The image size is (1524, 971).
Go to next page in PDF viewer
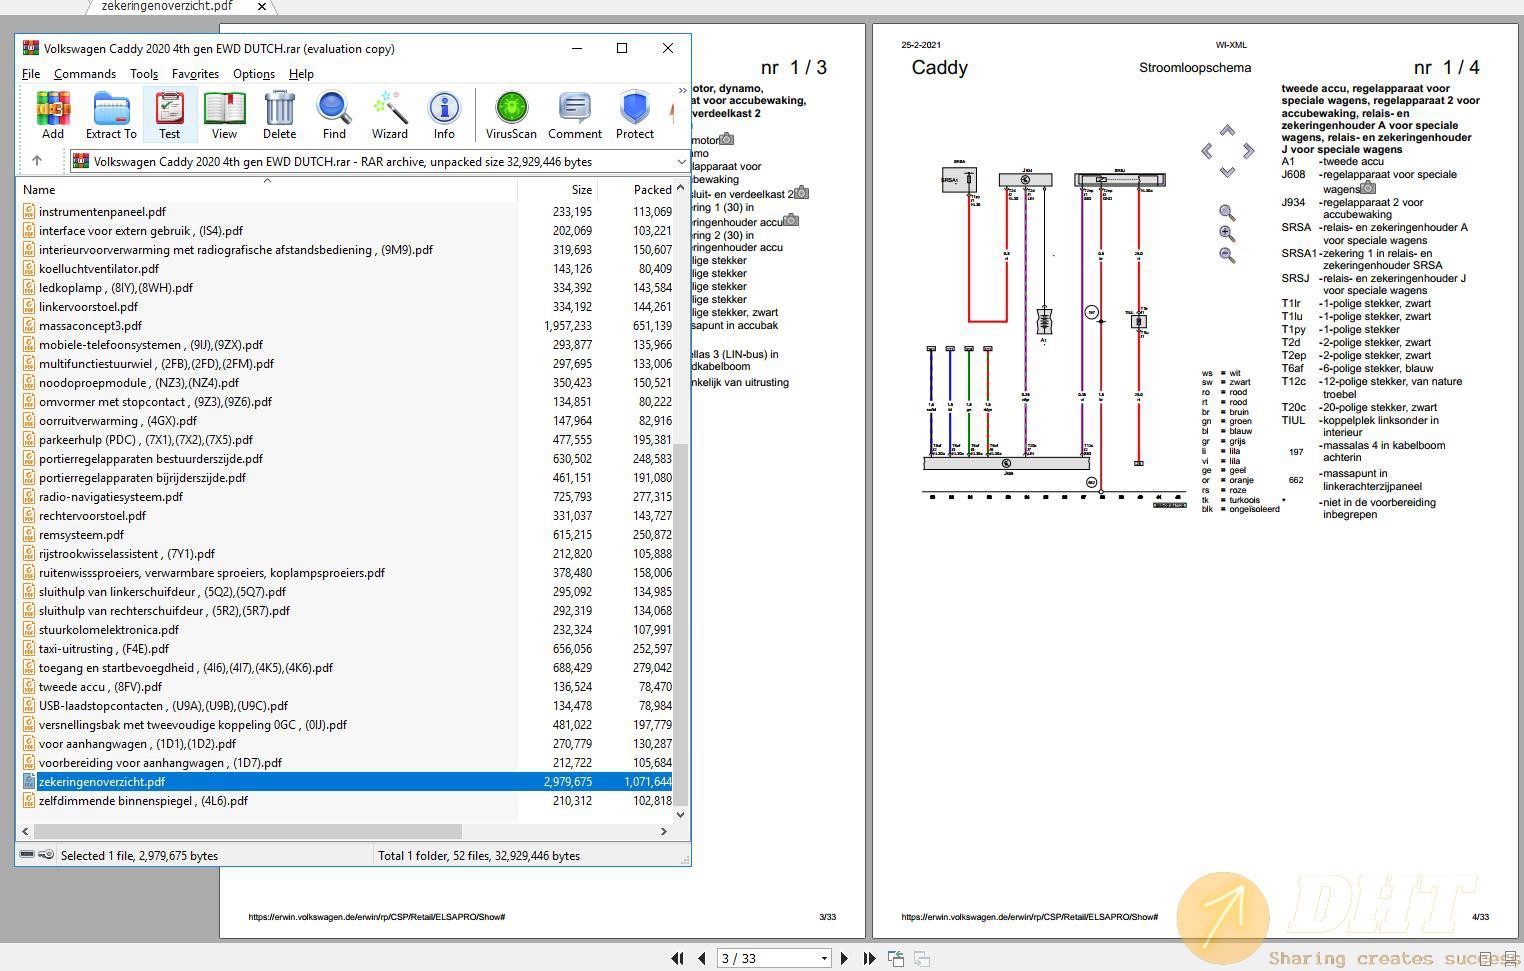[x=844, y=958]
